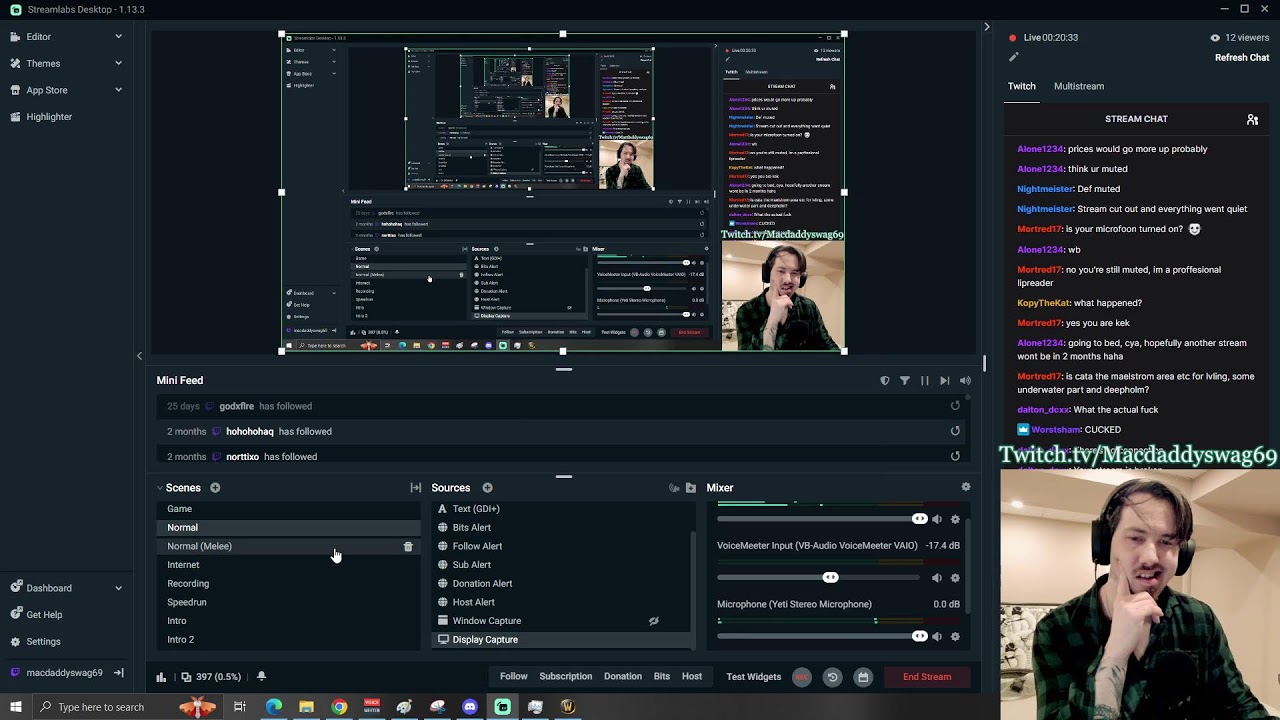The width and height of the screenshot is (1280, 720).
Task: Open the scene transitions icon in Scenes header
Action: (x=416, y=488)
